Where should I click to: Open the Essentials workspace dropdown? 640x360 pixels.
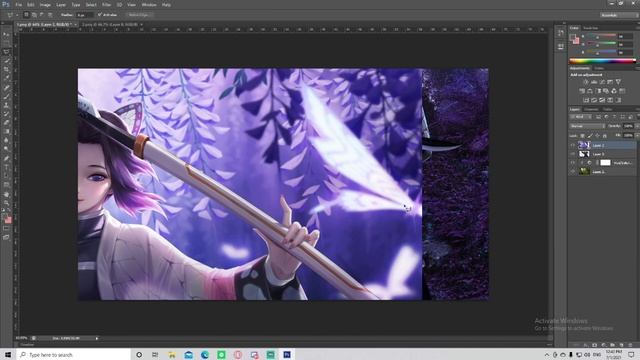pyautogui.click(x=618, y=15)
